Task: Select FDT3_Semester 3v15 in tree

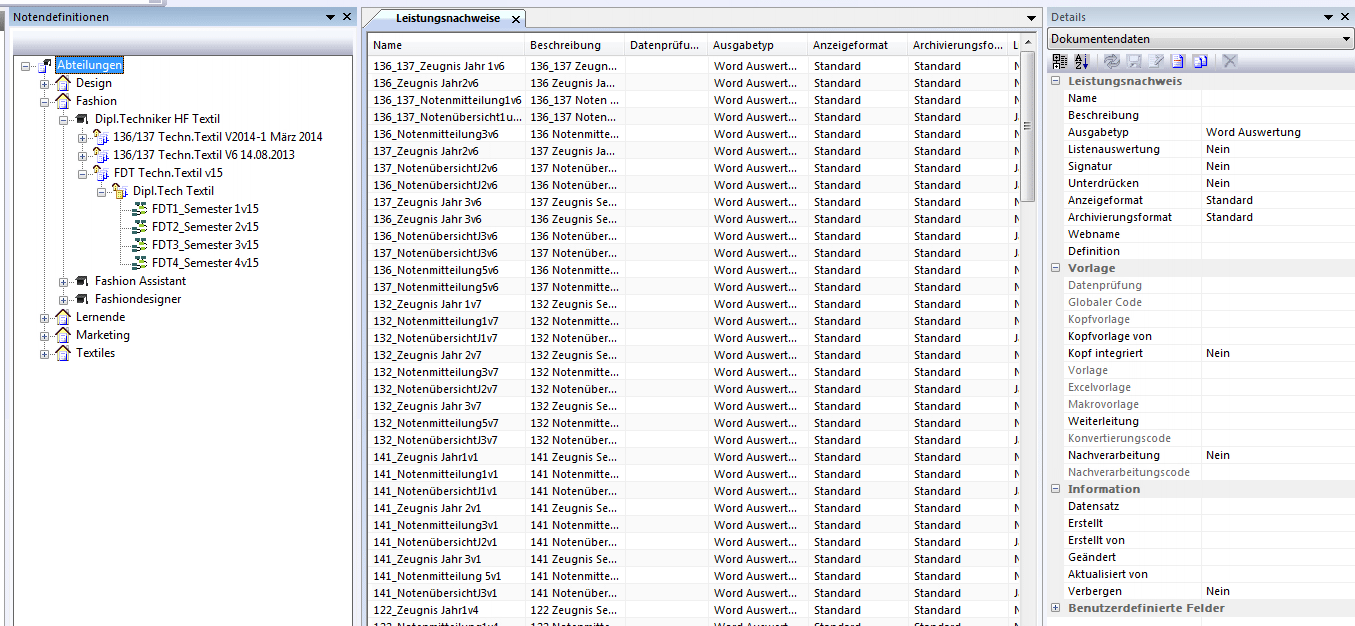Action: click(x=205, y=245)
